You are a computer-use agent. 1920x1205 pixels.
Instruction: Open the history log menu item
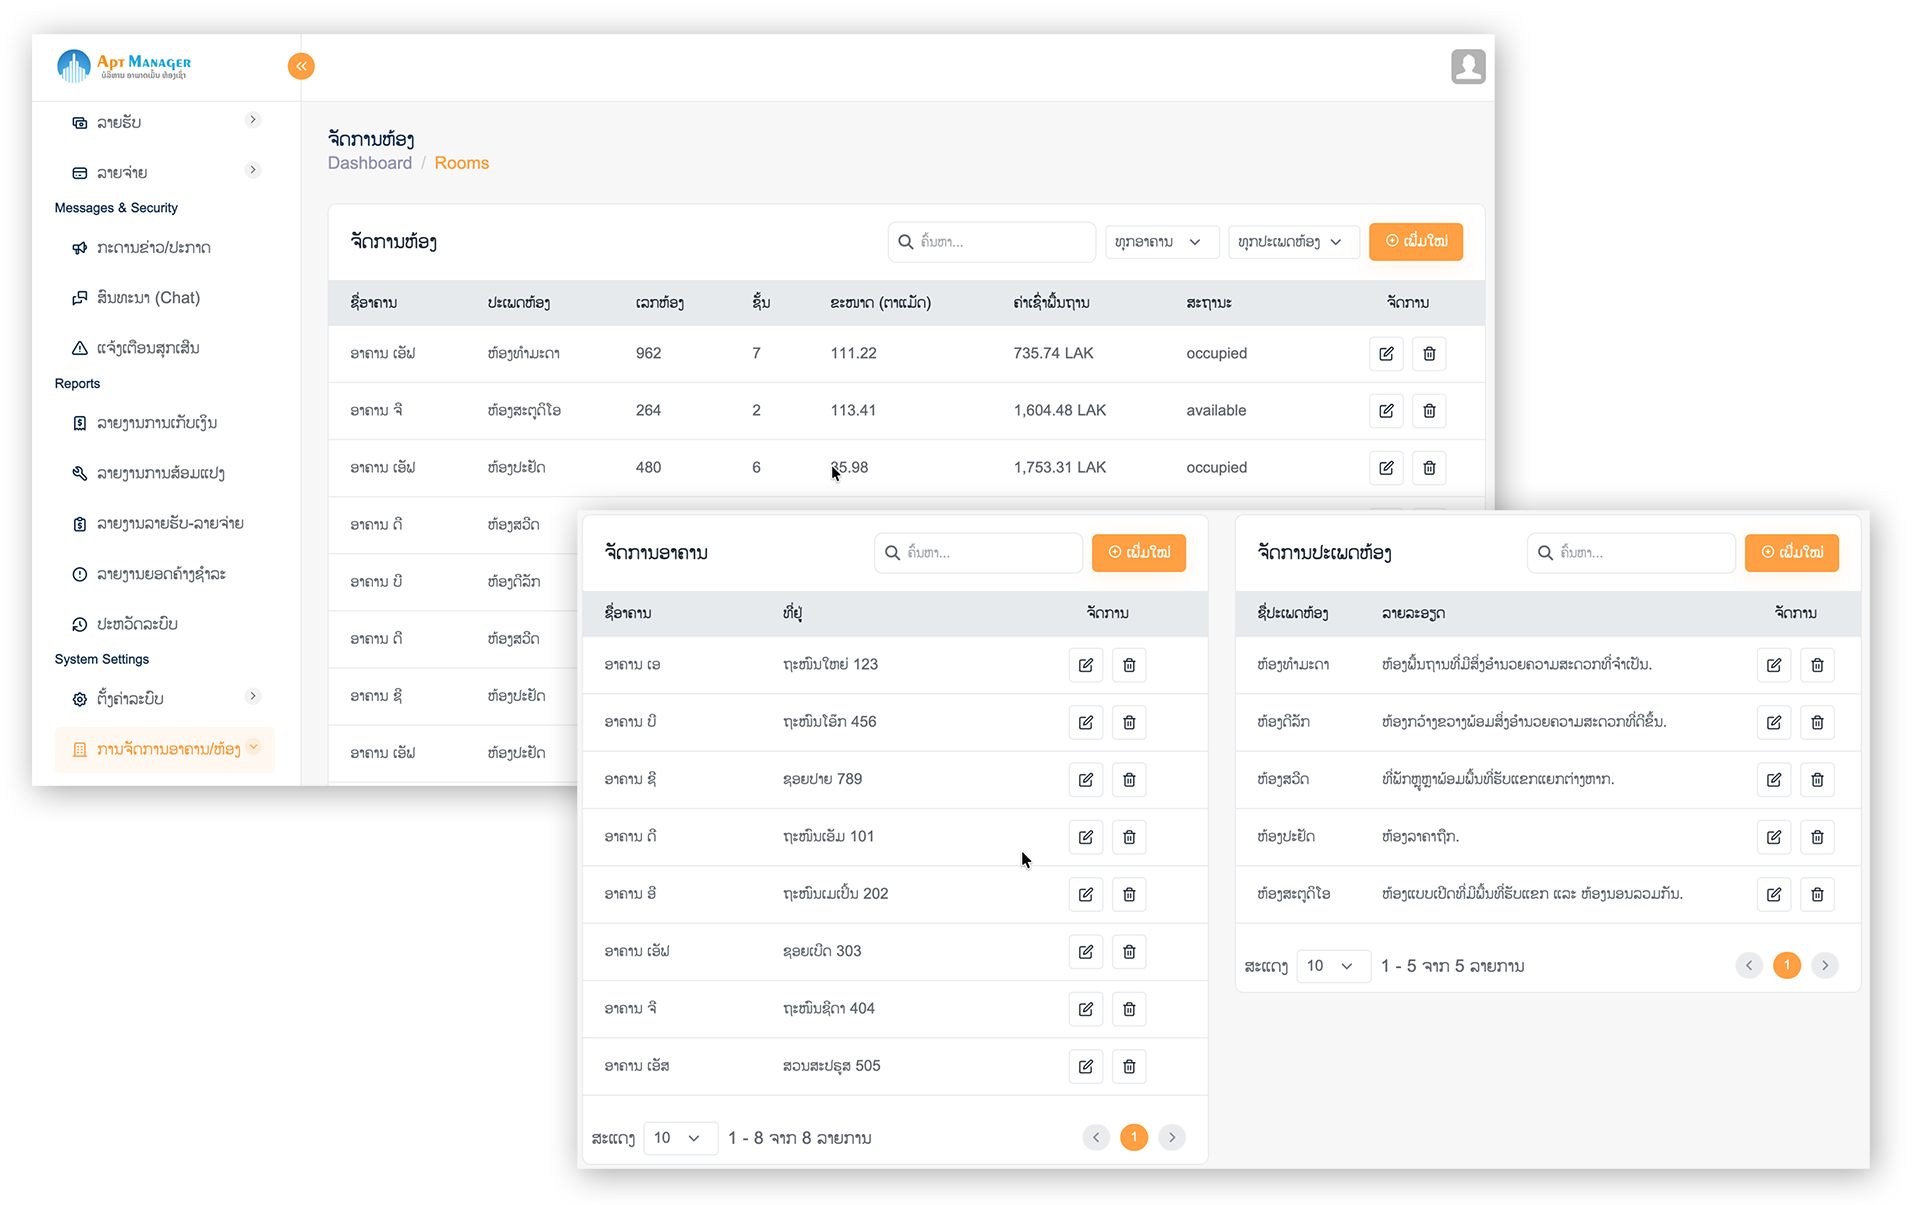point(137,624)
